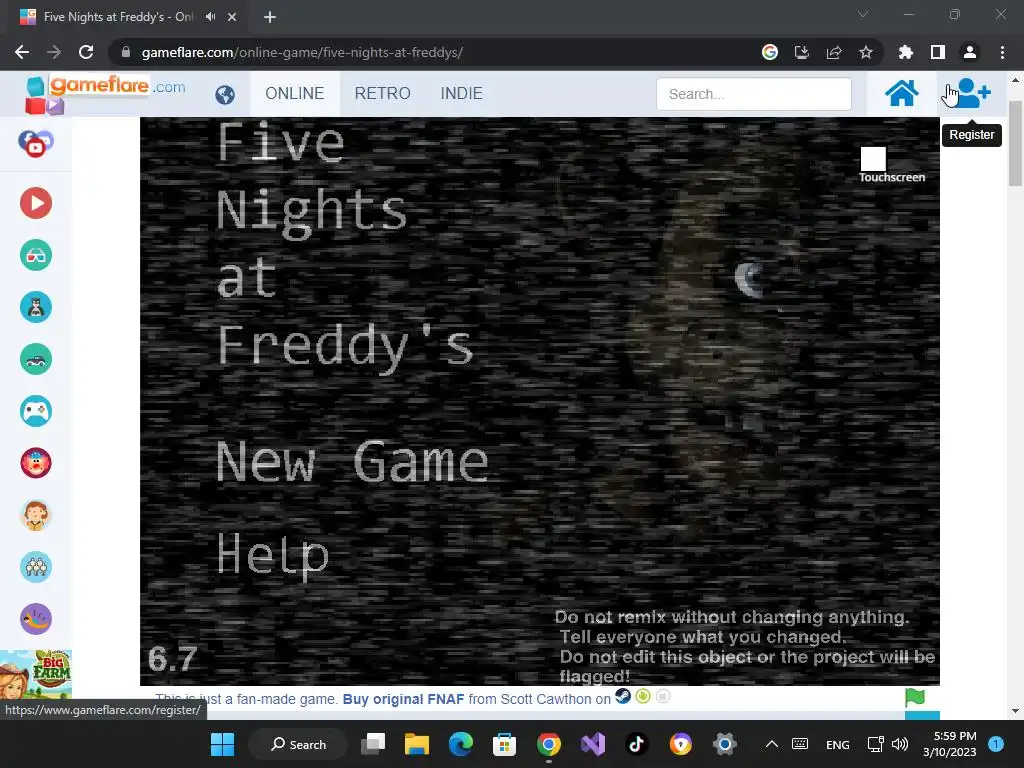
Task: Click the page scrollbar up arrow
Action: click(x=1015, y=80)
